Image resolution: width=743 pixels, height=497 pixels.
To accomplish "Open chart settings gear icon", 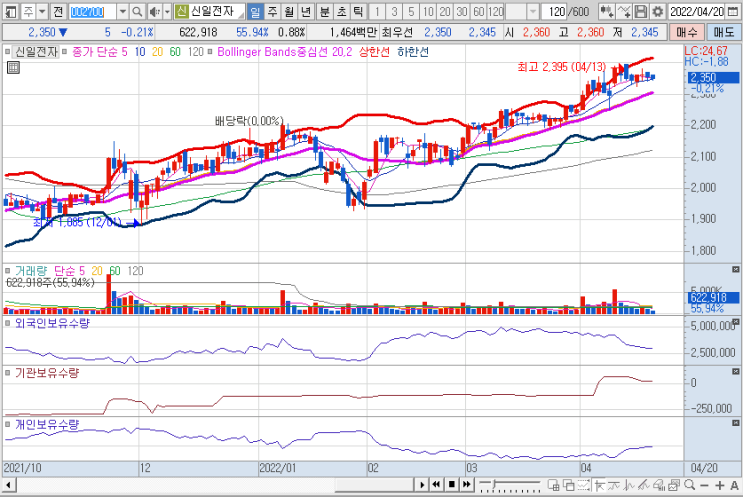I will tap(657, 11).
